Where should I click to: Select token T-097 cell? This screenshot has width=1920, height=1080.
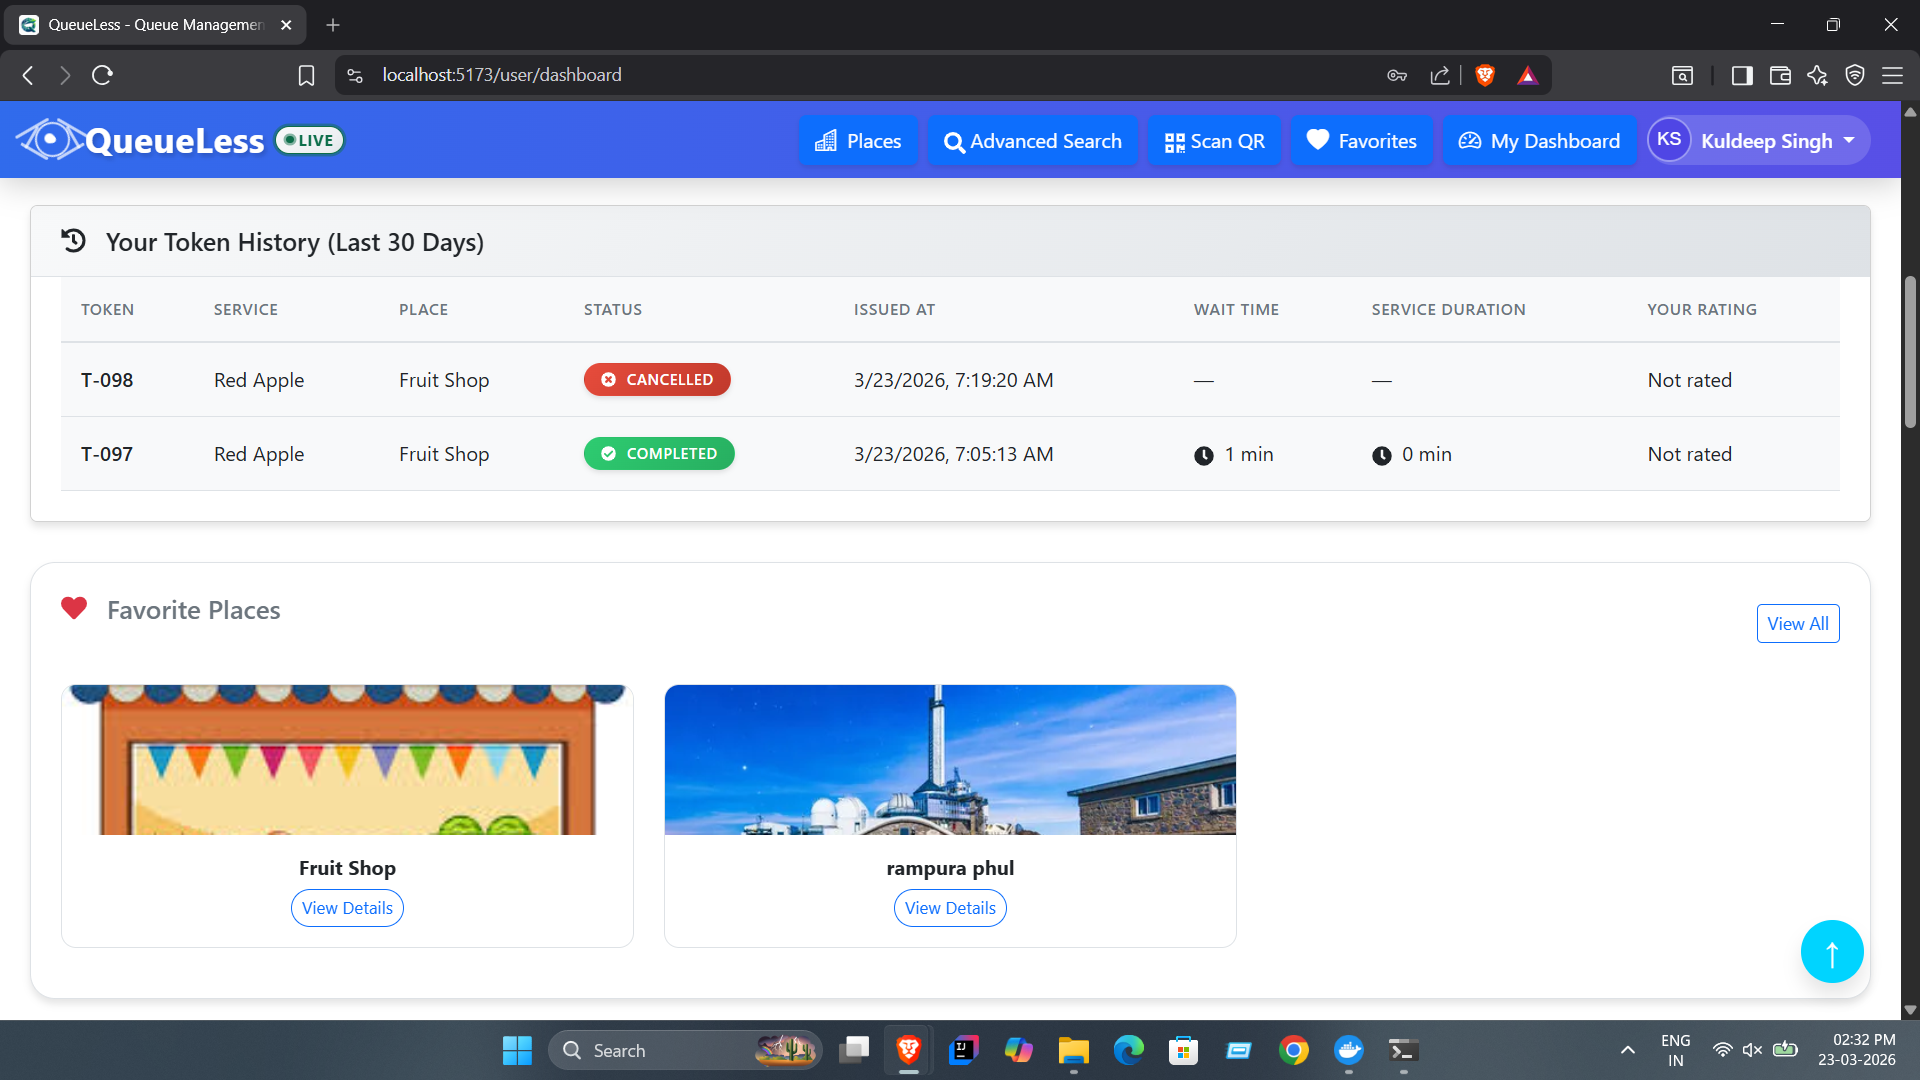pyautogui.click(x=107, y=454)
